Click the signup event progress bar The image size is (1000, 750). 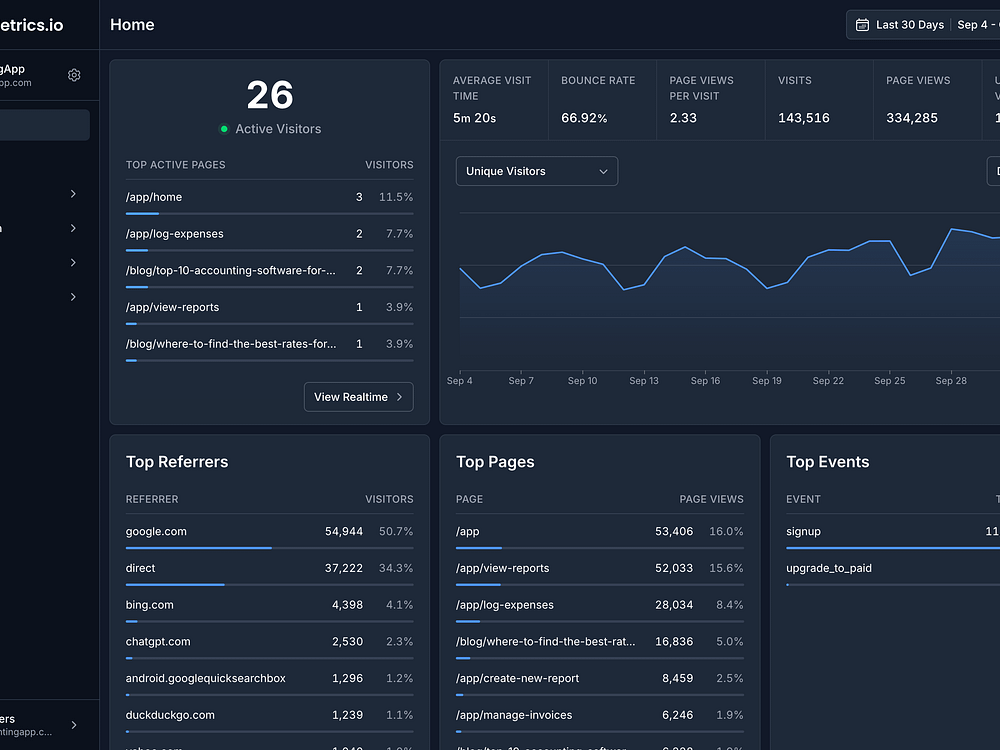(x=893, y=548)
